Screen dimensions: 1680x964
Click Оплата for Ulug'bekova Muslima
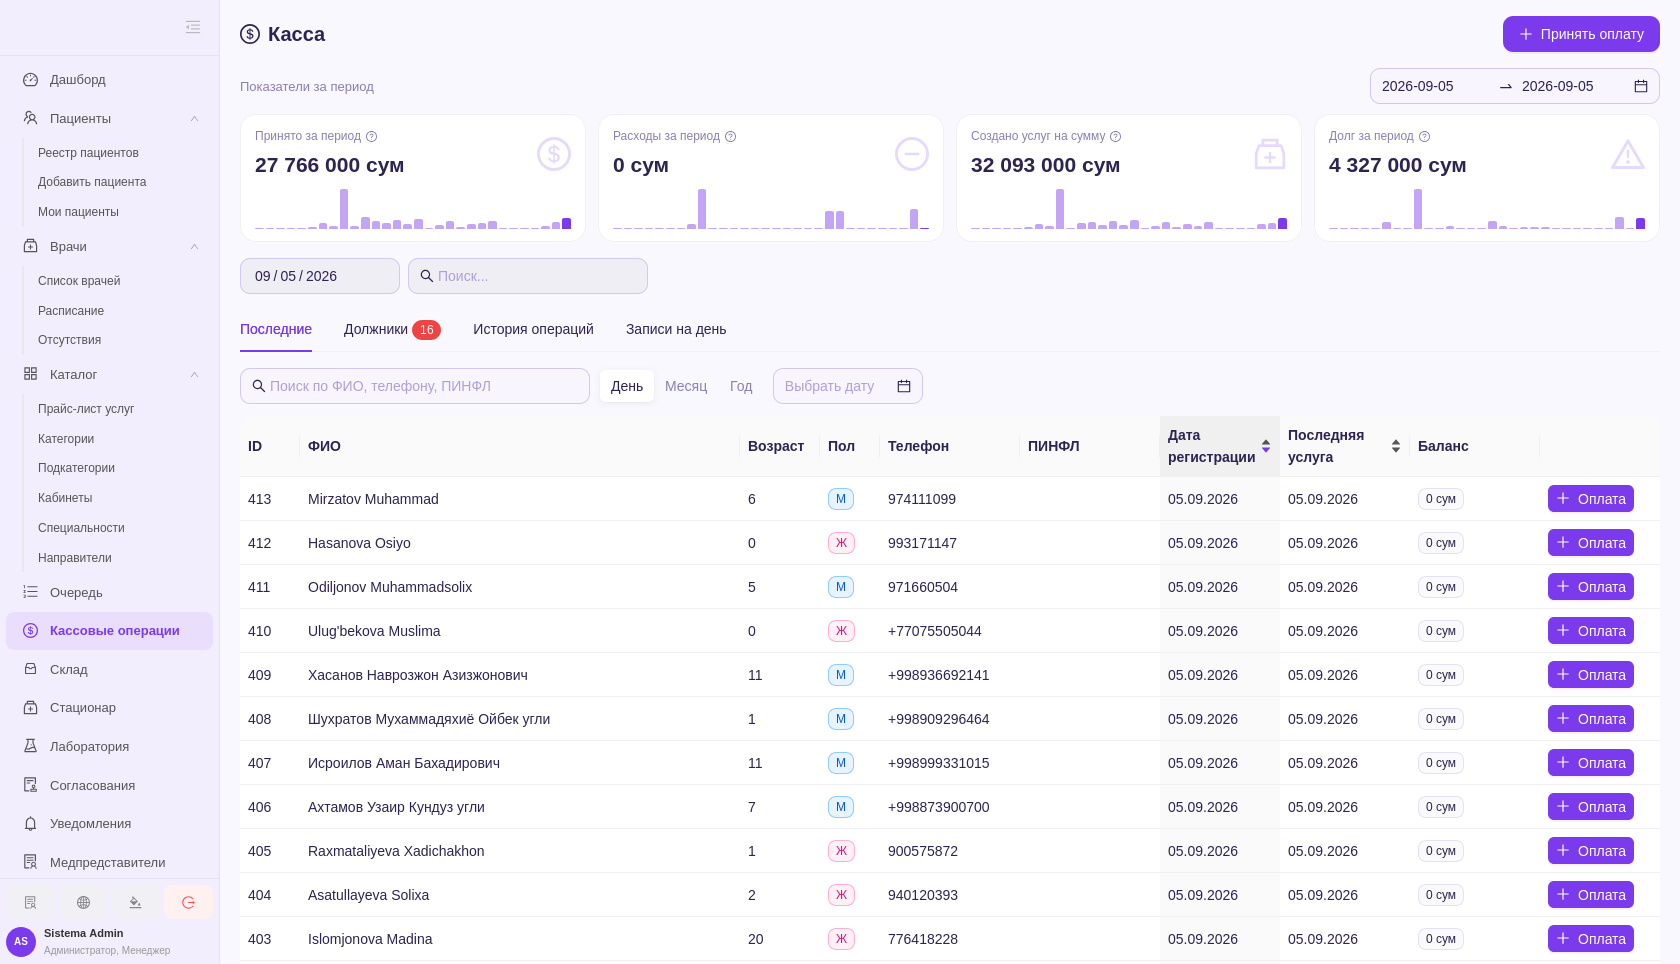[x=1591, y=631]
